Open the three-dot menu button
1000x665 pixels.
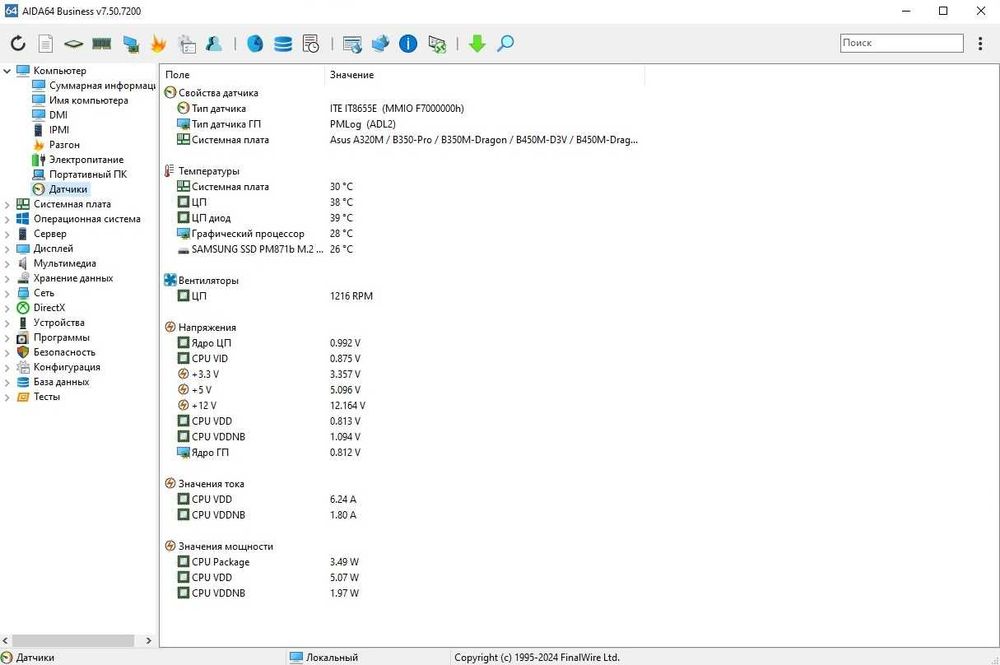point(980,43)
